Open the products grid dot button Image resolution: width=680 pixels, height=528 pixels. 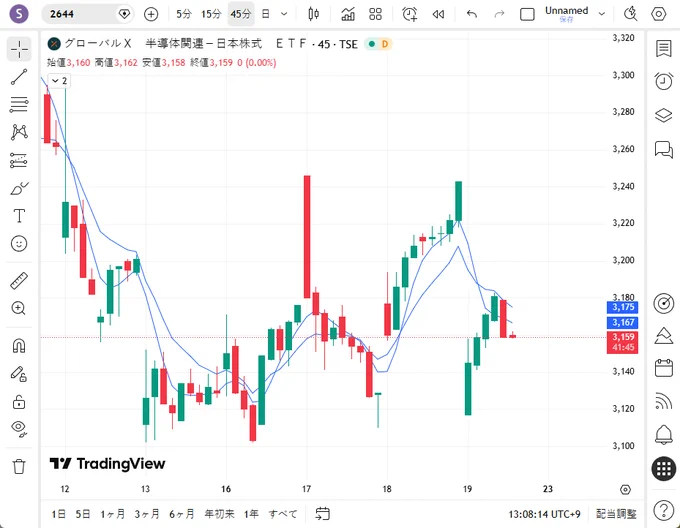(664, 469)
